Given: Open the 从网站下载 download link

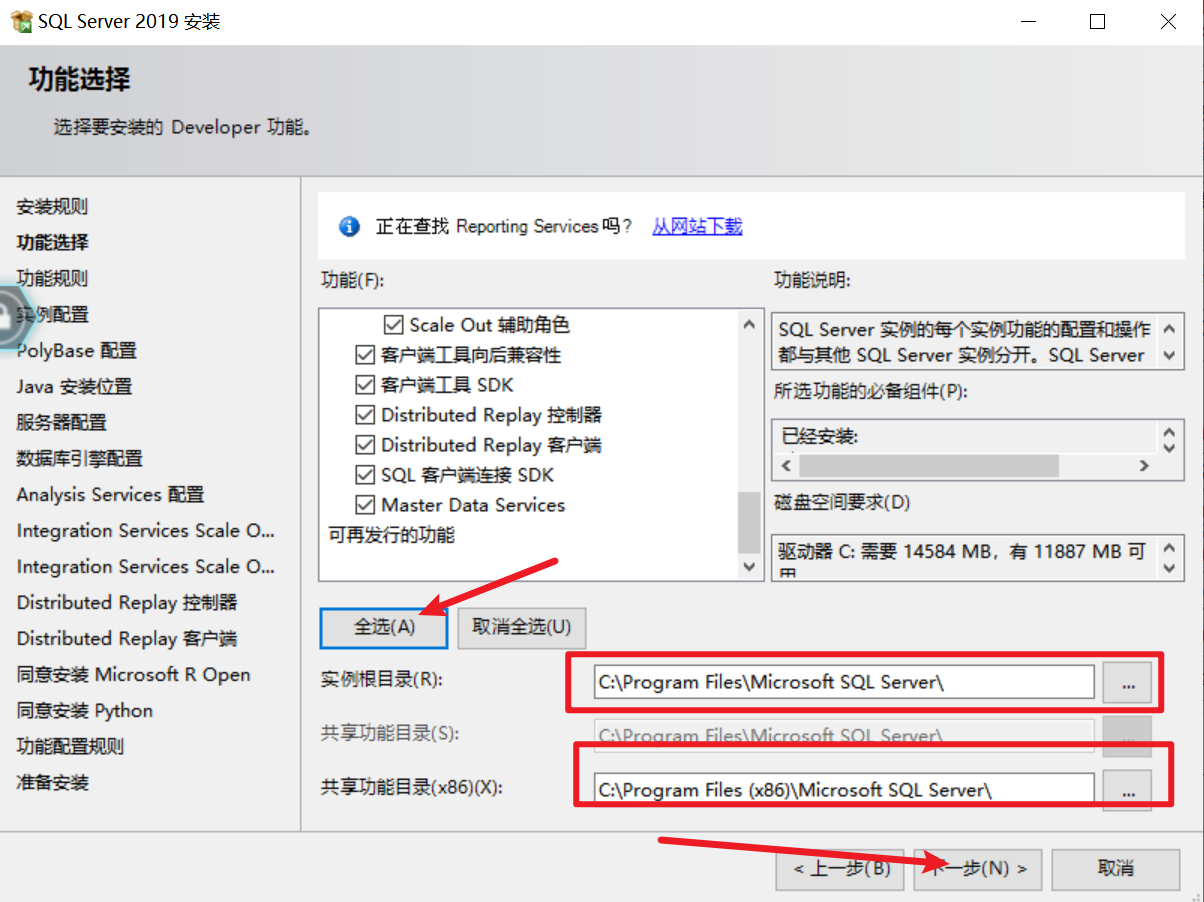Looking at the screenshot, I should 697,226.
